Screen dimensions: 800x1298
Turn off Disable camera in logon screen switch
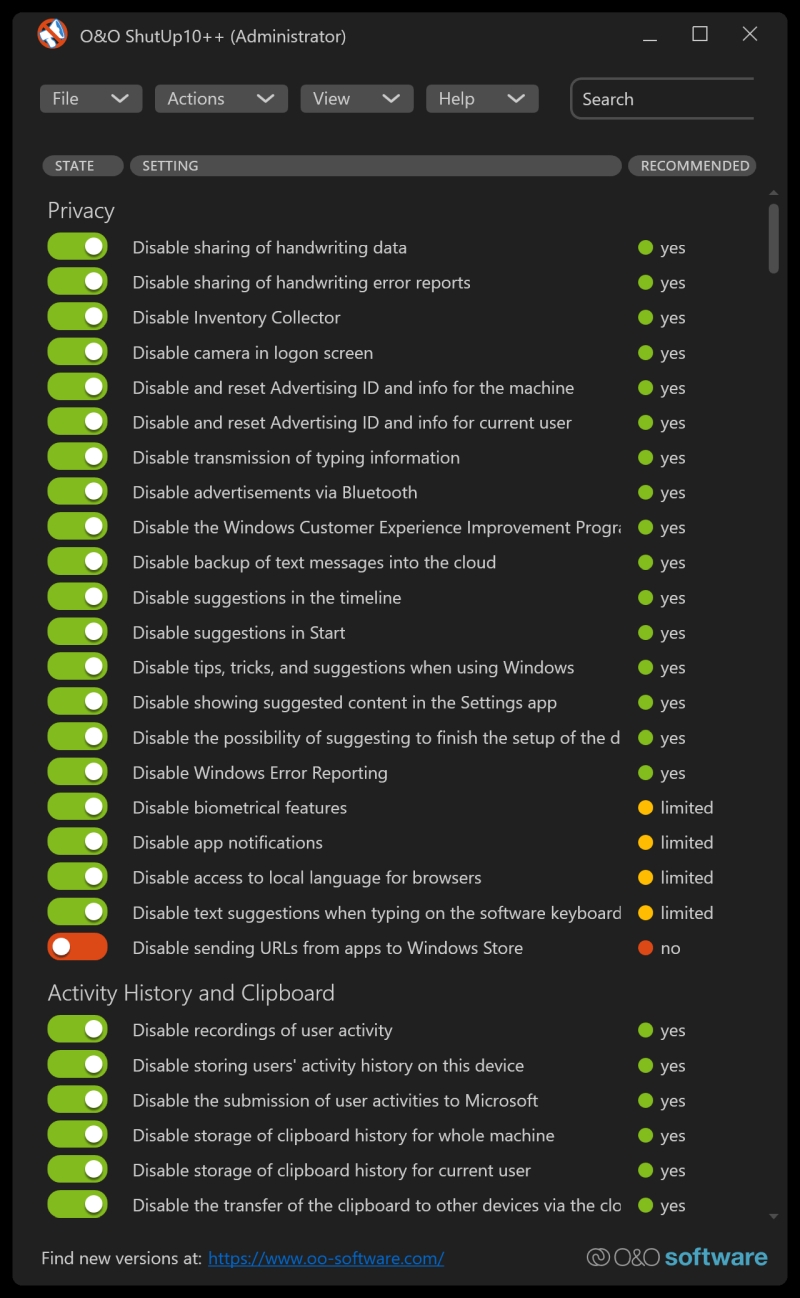(77, 352)
